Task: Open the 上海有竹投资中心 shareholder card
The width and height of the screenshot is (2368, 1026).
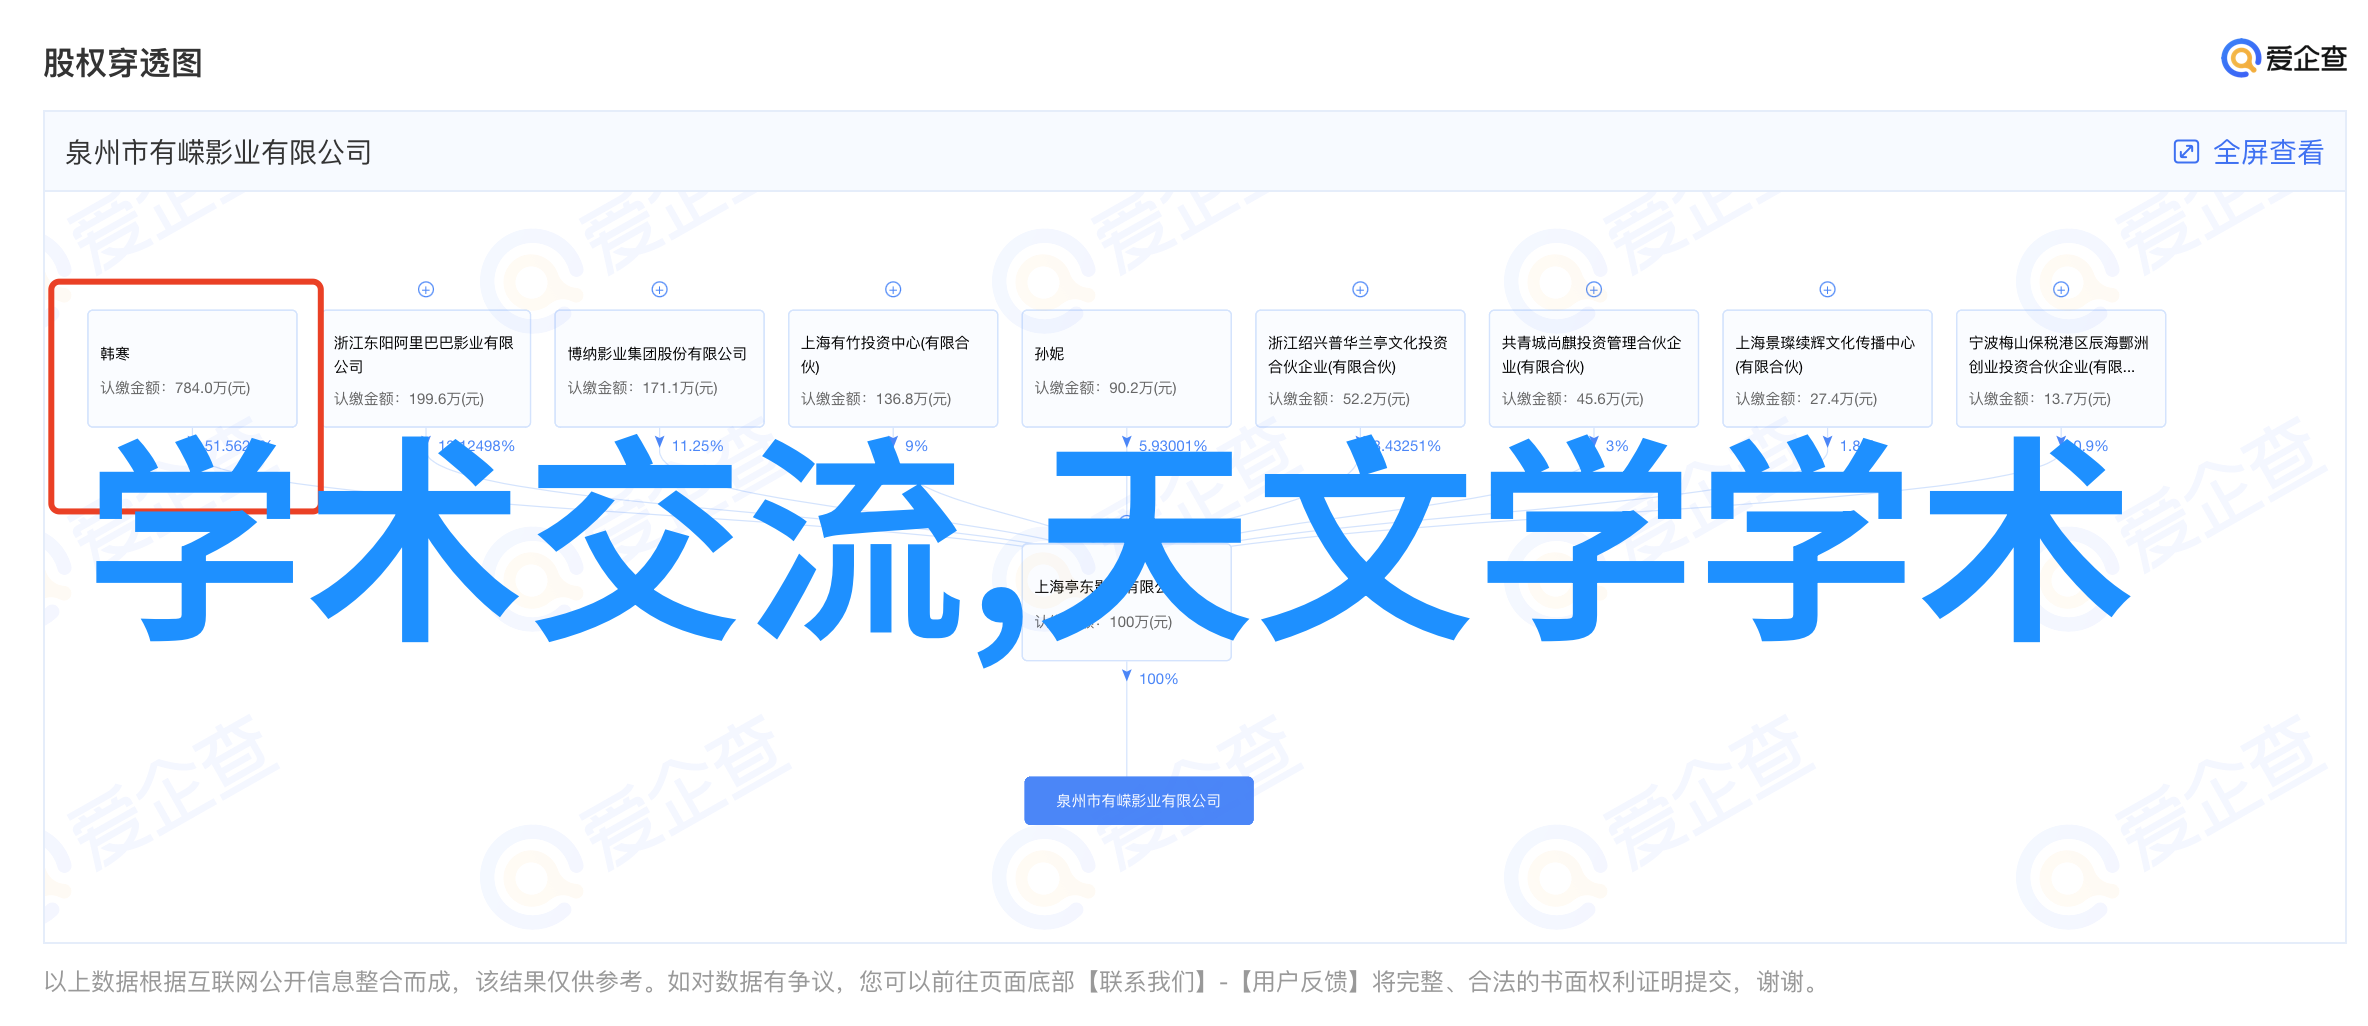Action: (893, 369)
